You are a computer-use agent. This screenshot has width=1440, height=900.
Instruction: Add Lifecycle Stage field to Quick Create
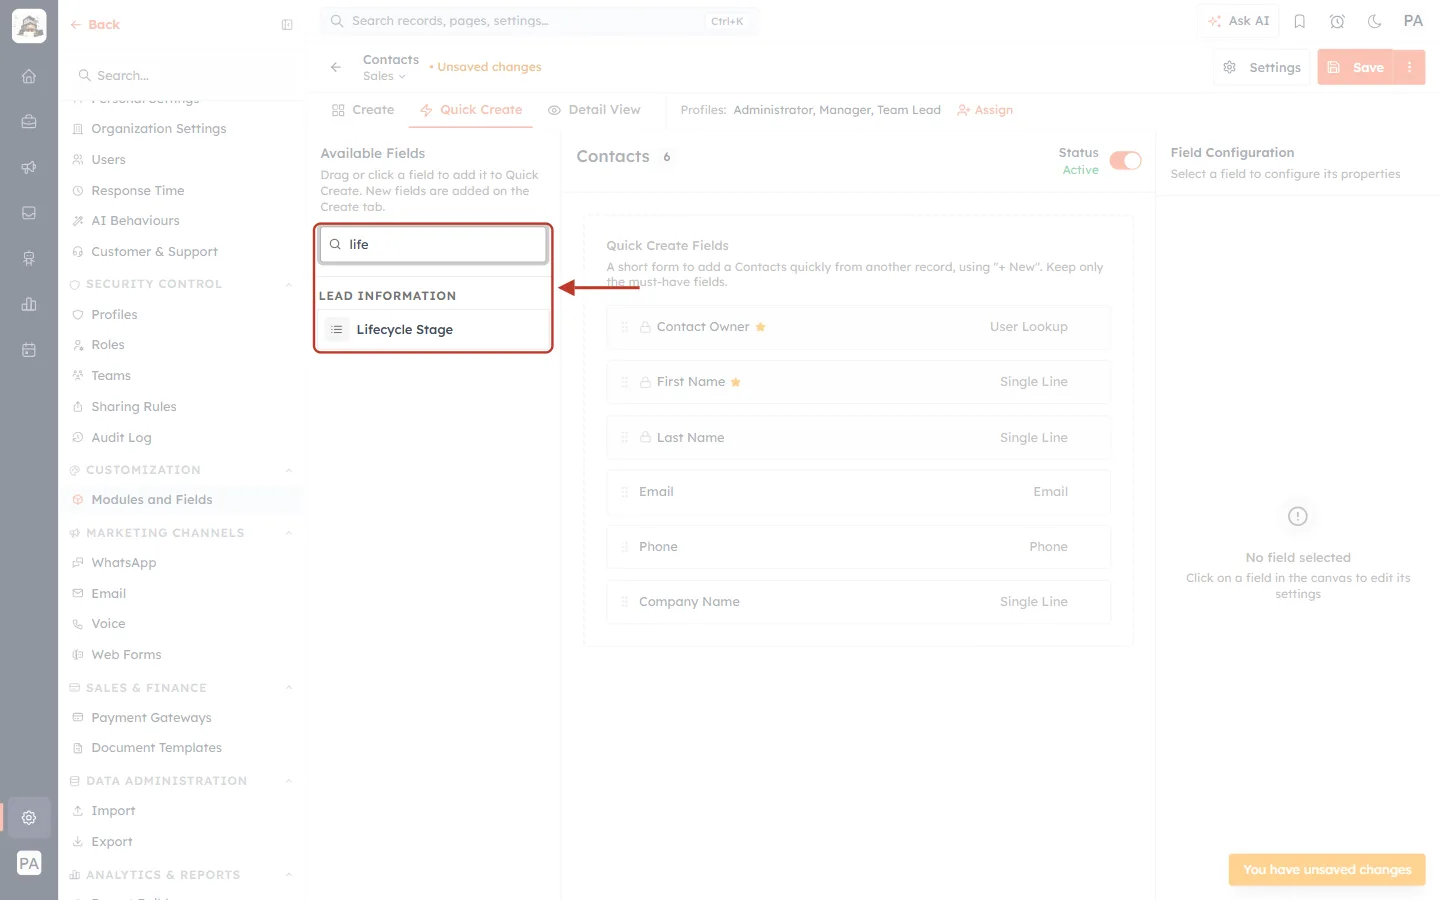[434, 330]
